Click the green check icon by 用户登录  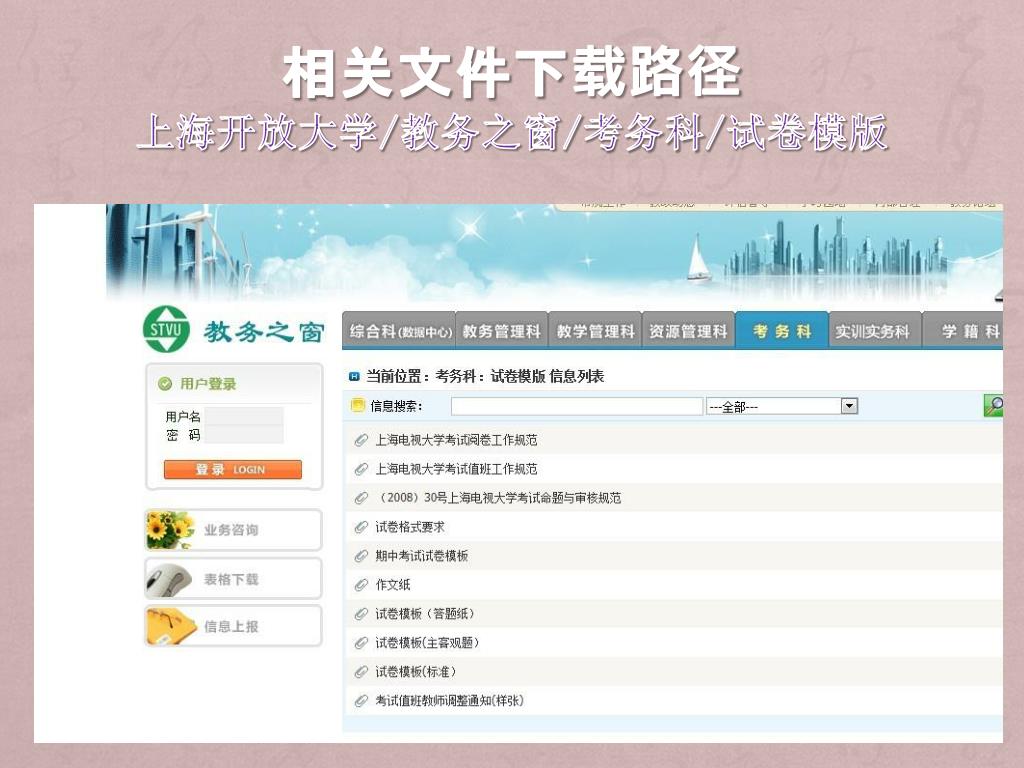[165, 384]
